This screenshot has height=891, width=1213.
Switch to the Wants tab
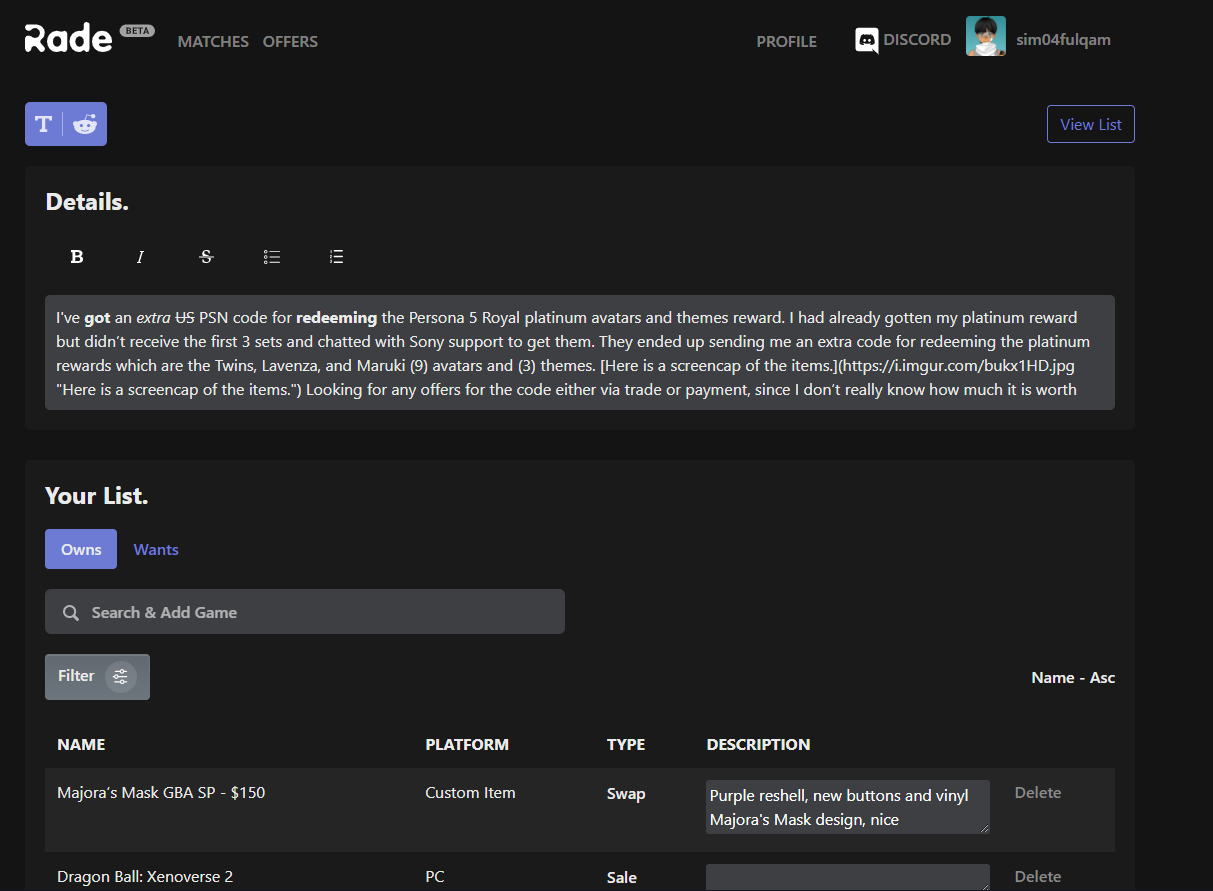(x=156, y=549)
